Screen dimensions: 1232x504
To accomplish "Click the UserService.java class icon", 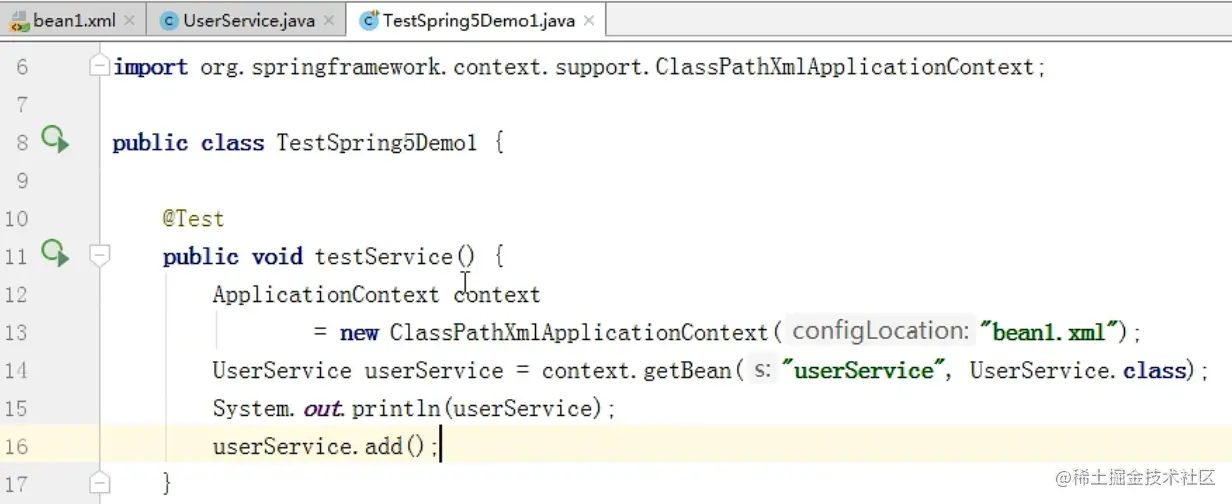I will [x=169, y=20].
